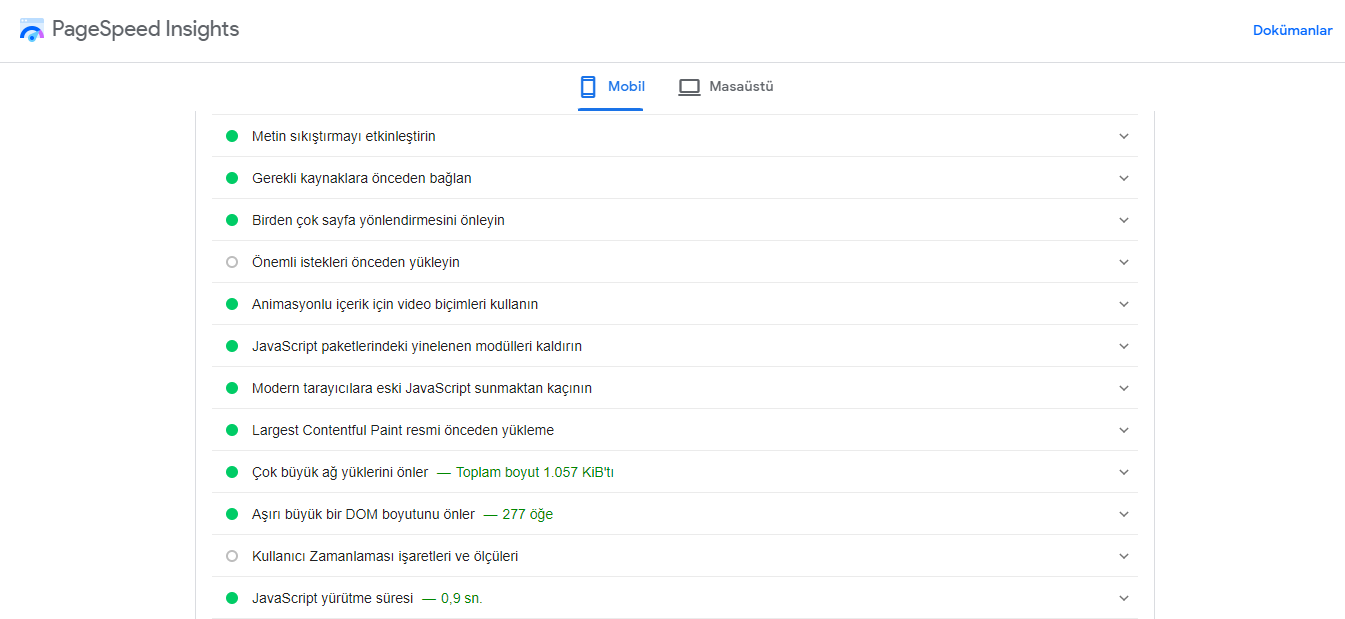This screenshot has height=619, width=1345.
Task: Expand the Largest Contentful Paint audit chevron
Action: click(x=1124, y=430)
